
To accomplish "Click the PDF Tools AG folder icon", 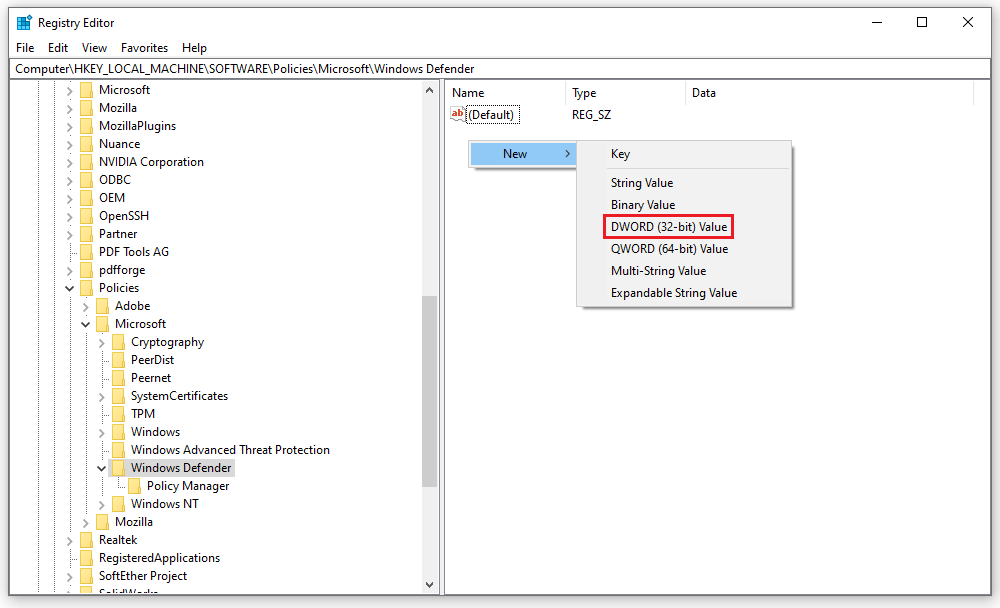I will click(87, 252).
